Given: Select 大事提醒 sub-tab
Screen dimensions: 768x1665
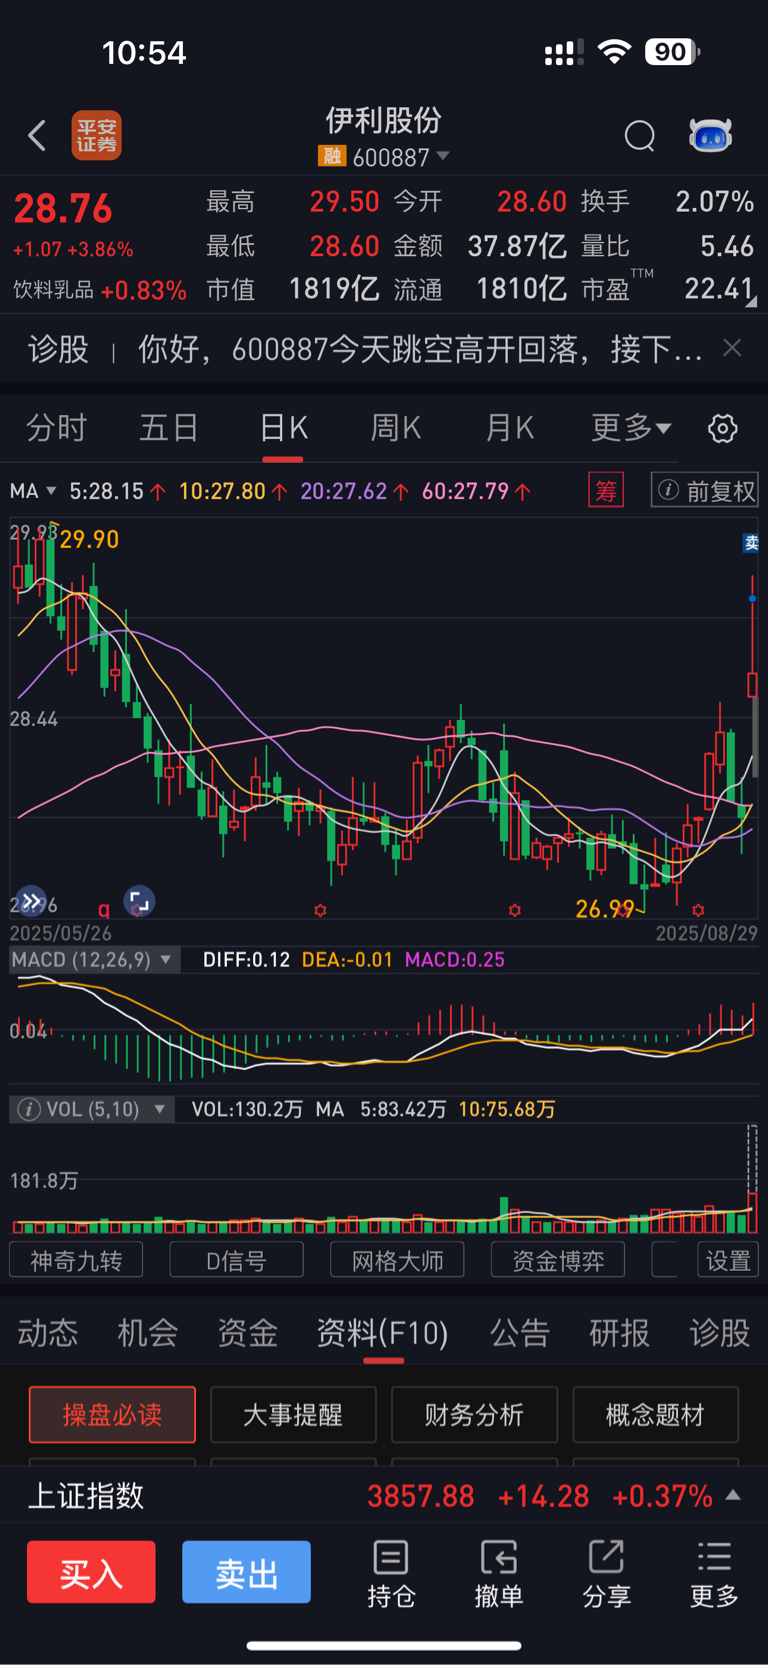Looking at the screenshot, I should click(x=293, y=1414).
